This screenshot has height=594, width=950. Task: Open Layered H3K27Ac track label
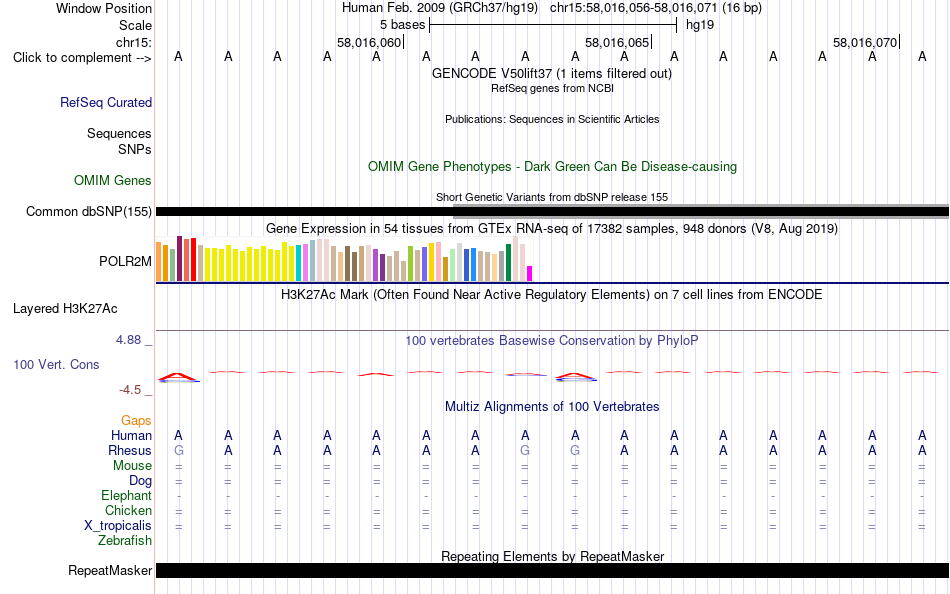point(65,309)
